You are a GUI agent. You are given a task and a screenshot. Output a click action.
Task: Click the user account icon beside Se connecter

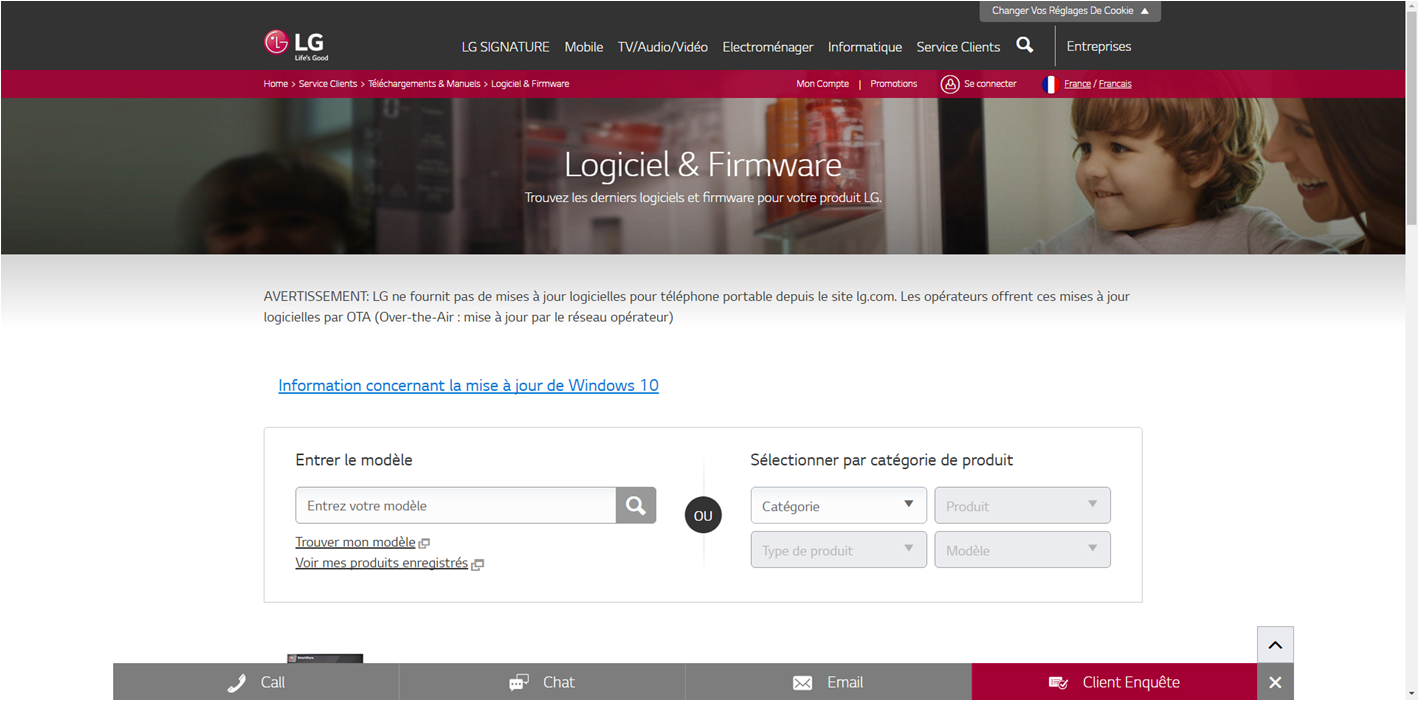click(x=950, y=84)
